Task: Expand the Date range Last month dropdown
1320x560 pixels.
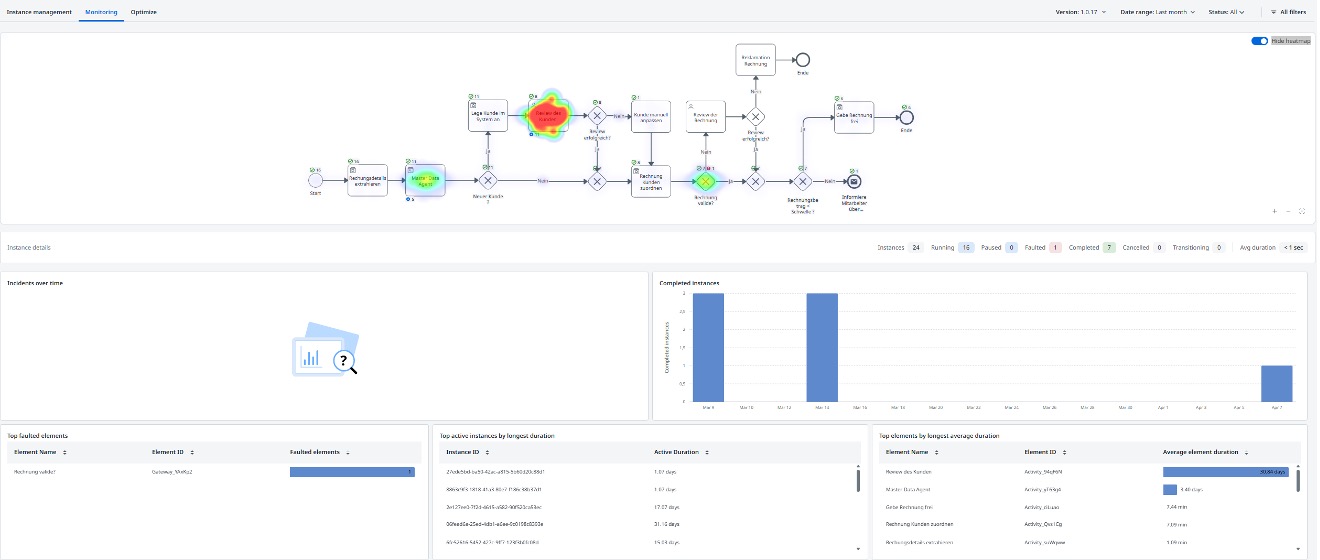Action: click(x=1158, y=12)
